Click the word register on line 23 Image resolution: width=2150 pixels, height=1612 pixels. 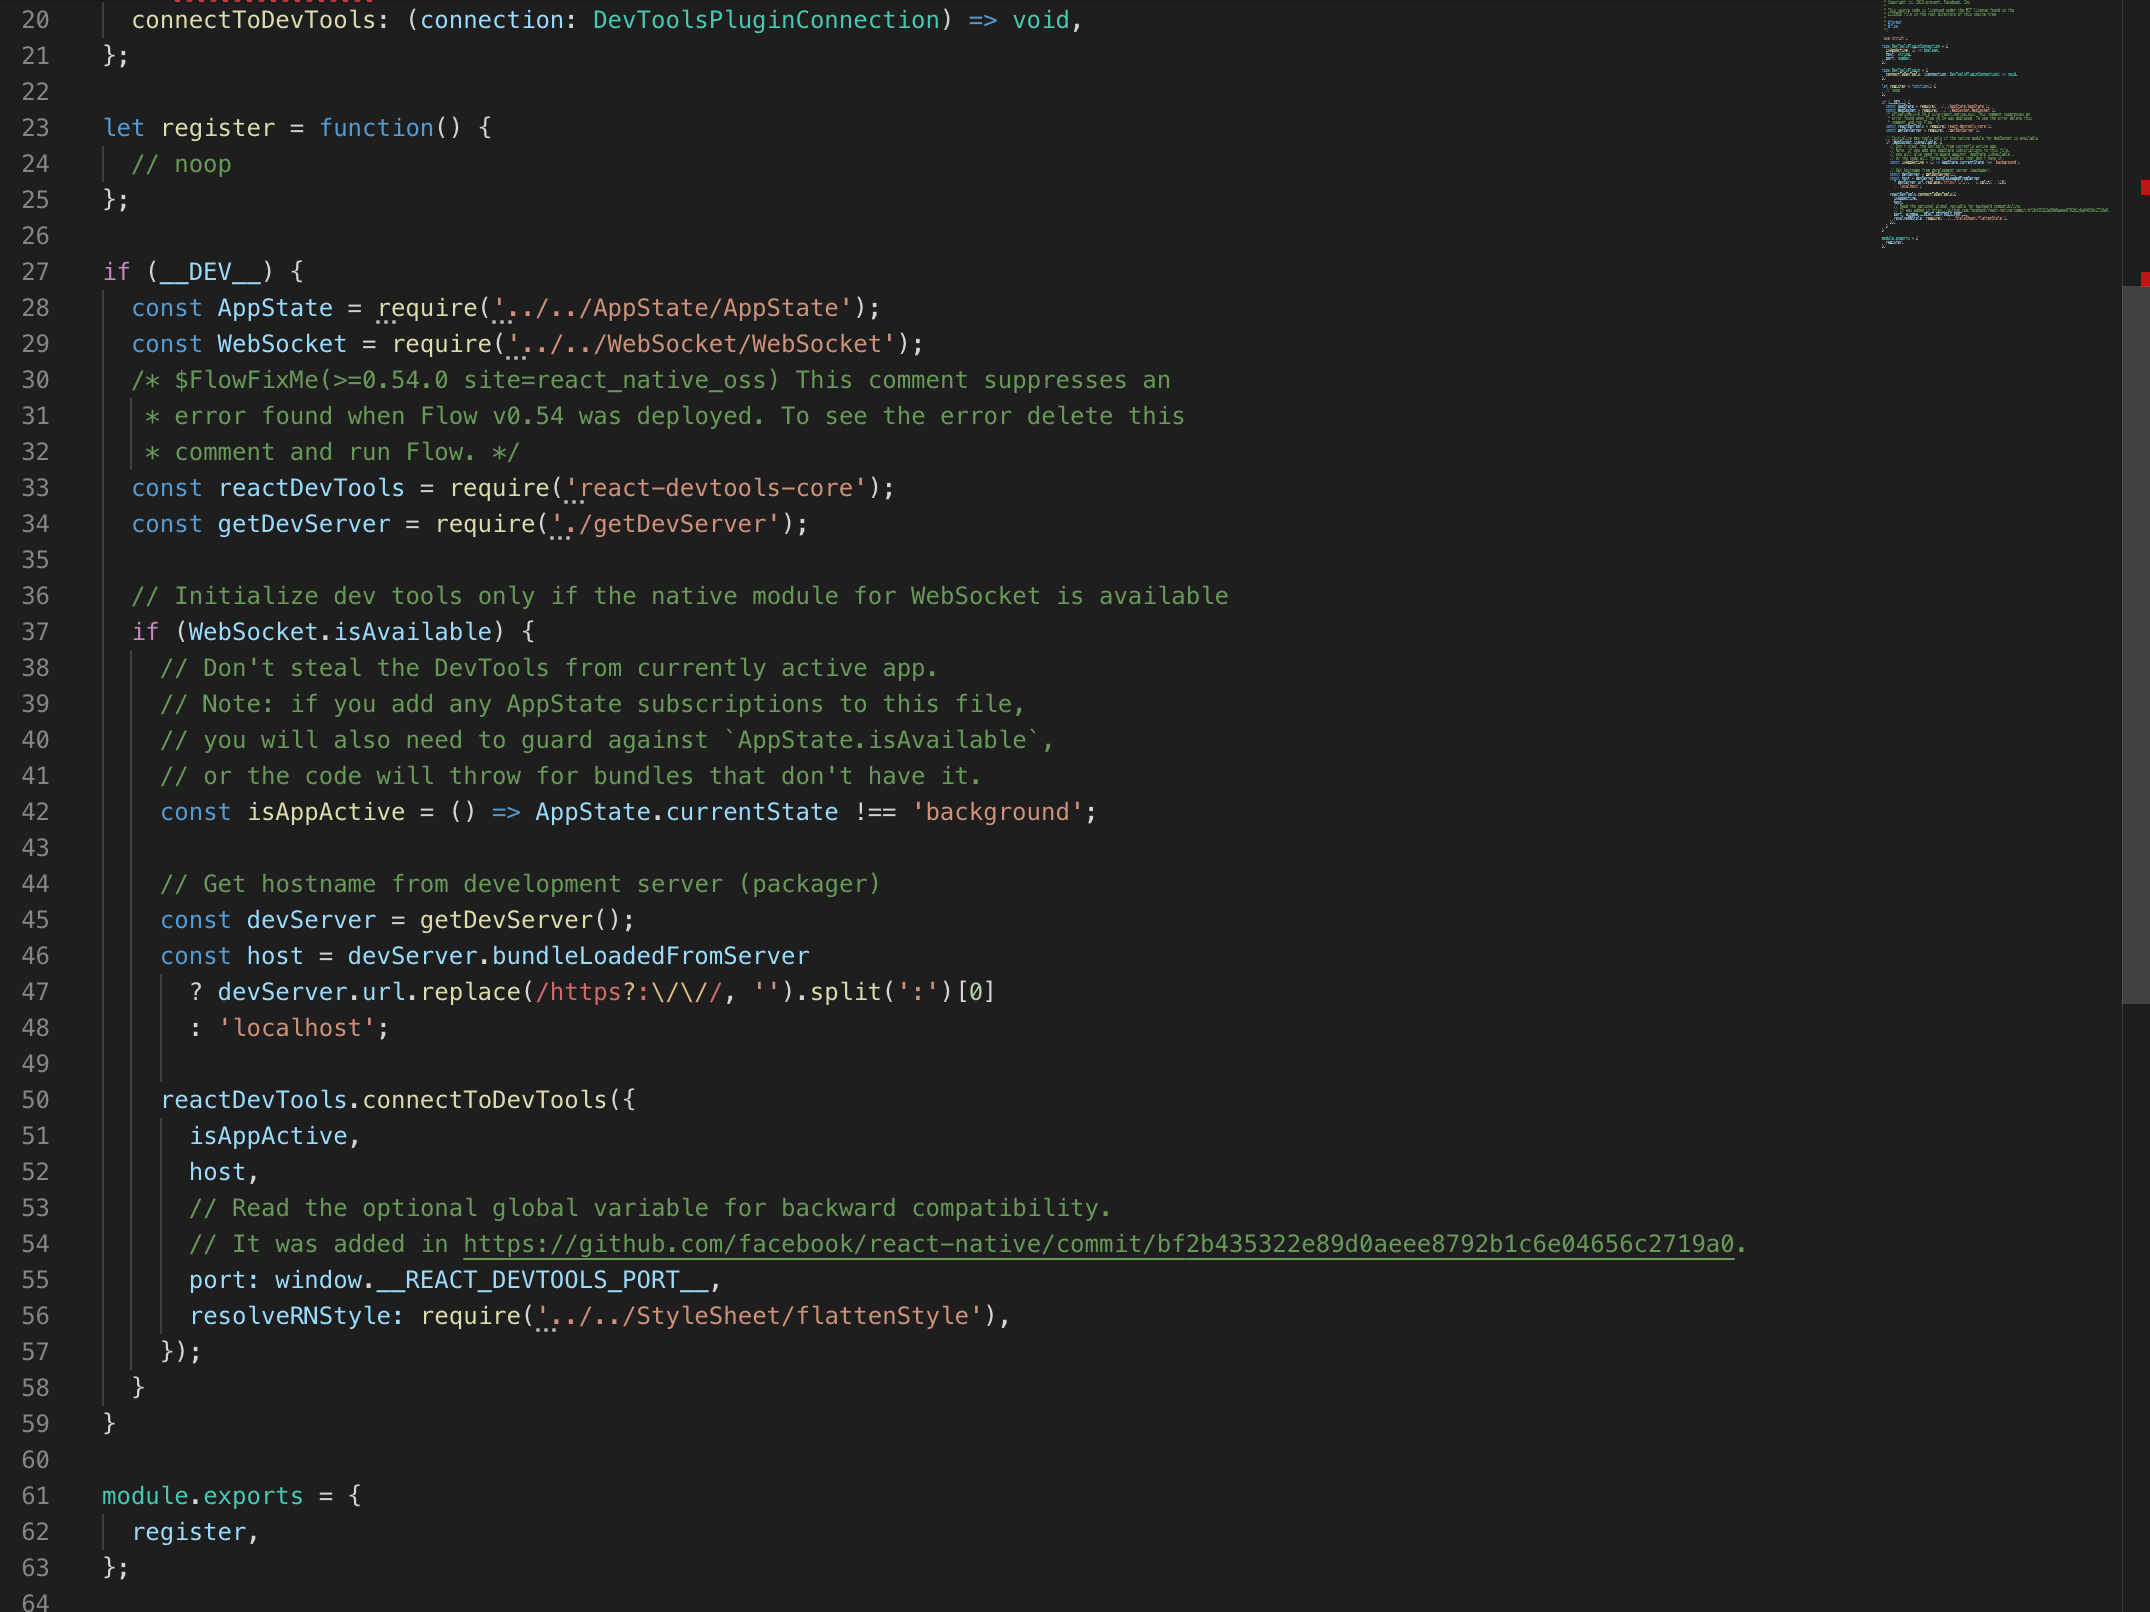(x=217, y=128)
